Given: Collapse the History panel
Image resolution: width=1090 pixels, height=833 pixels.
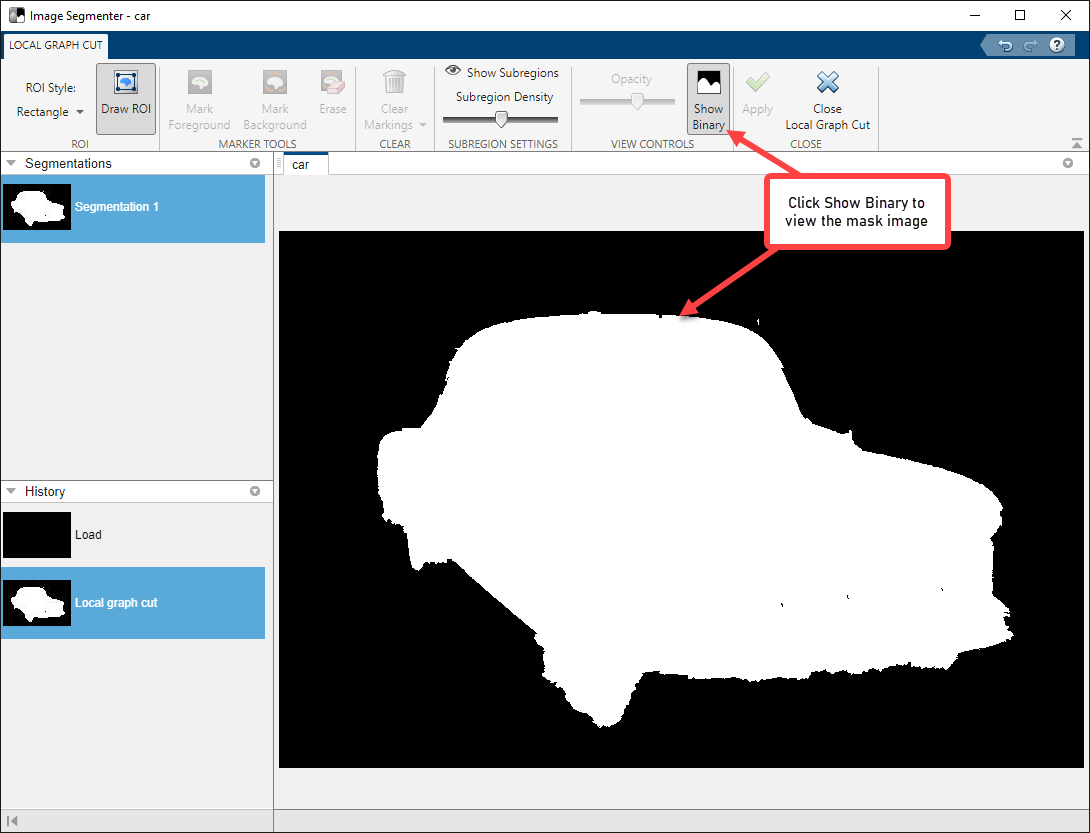Looking at the screenshot, I should click(12, 491).
